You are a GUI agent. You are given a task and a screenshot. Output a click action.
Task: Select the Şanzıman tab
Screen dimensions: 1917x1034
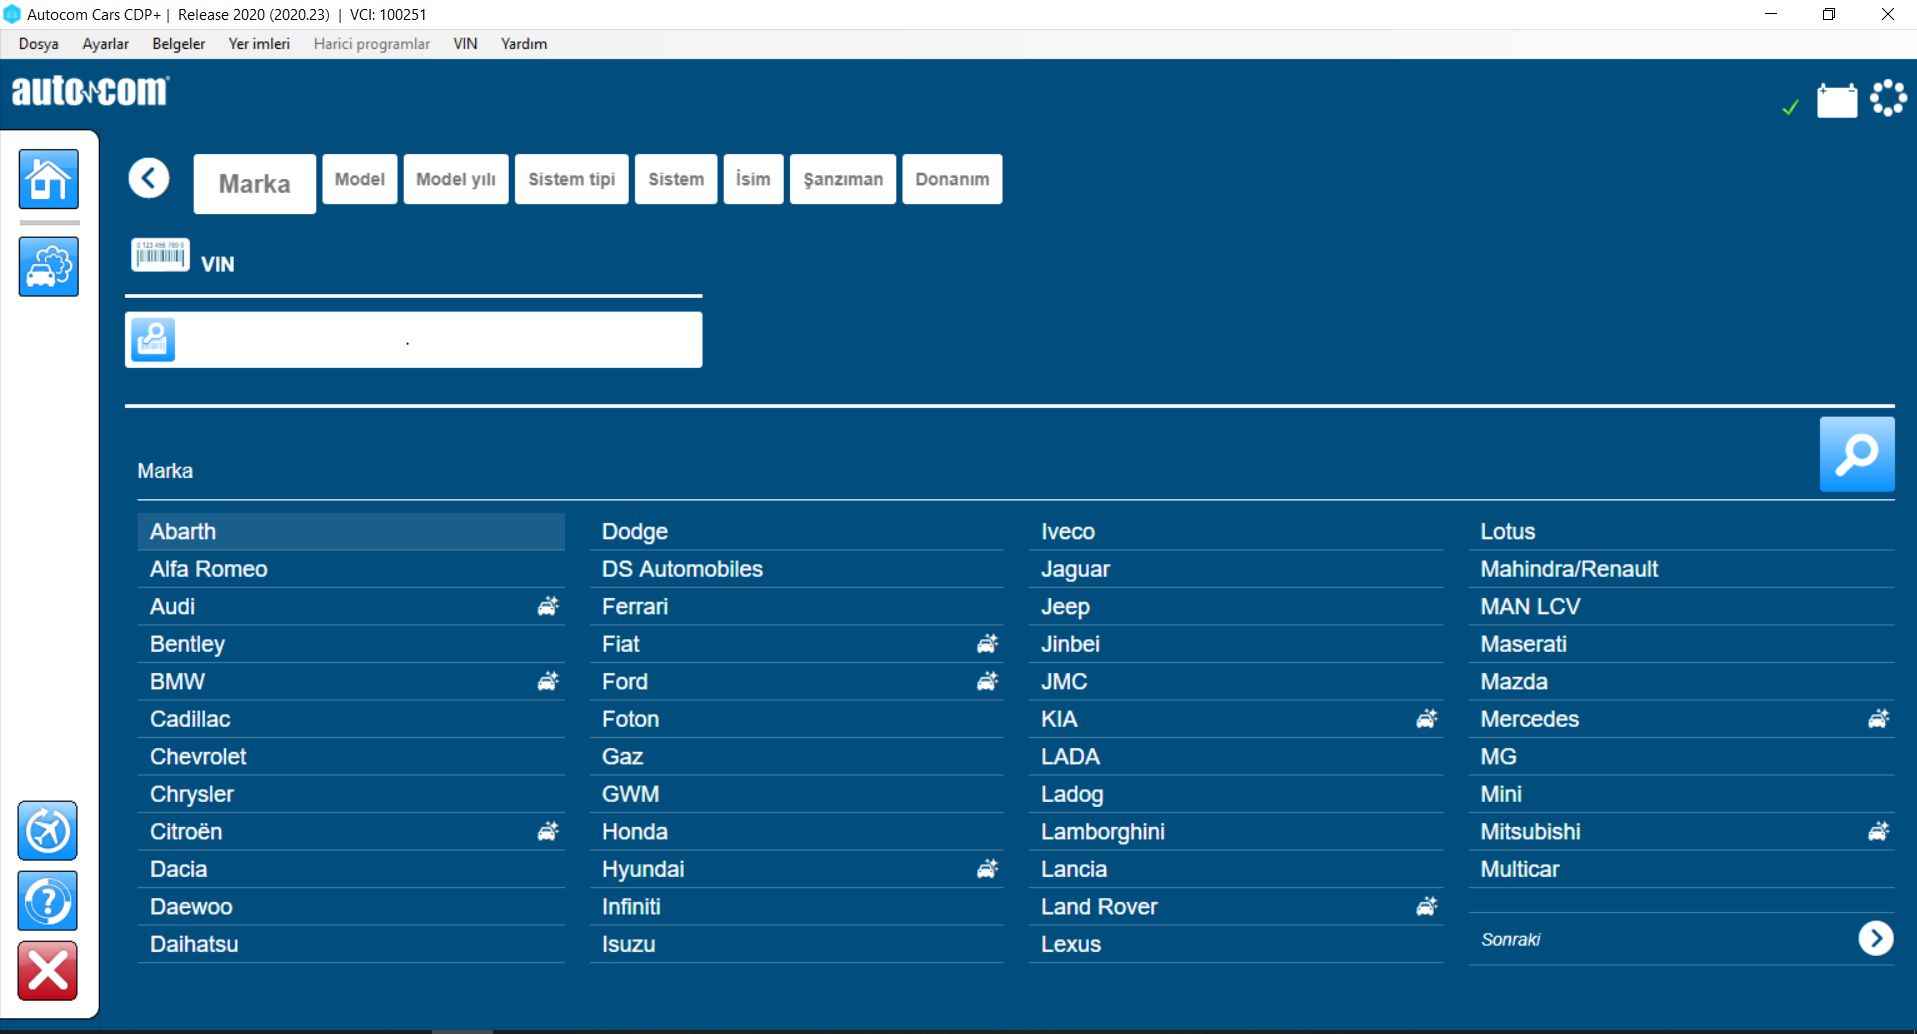click(x=842, y=179)
